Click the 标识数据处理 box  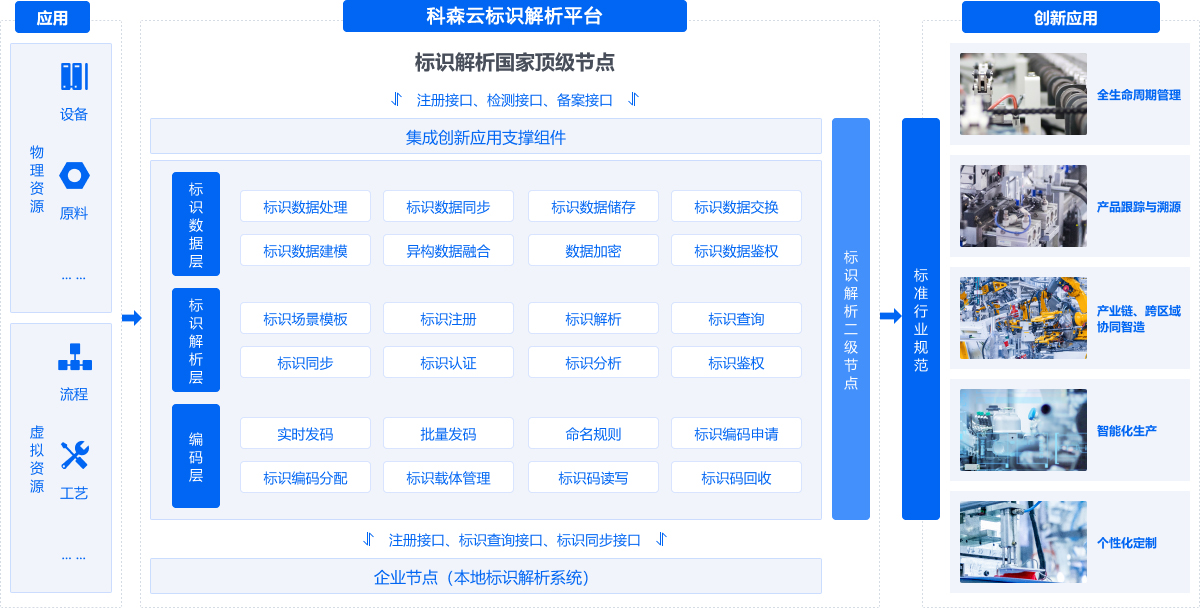coord(305,207)
